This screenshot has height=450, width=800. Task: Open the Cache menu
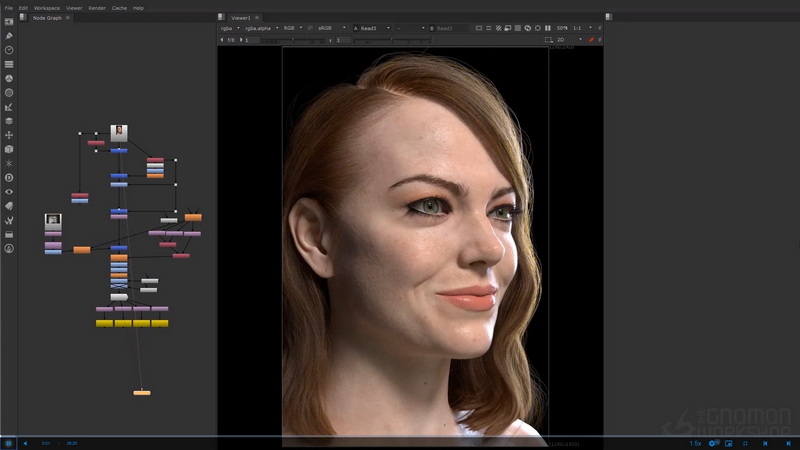[119, 8]
